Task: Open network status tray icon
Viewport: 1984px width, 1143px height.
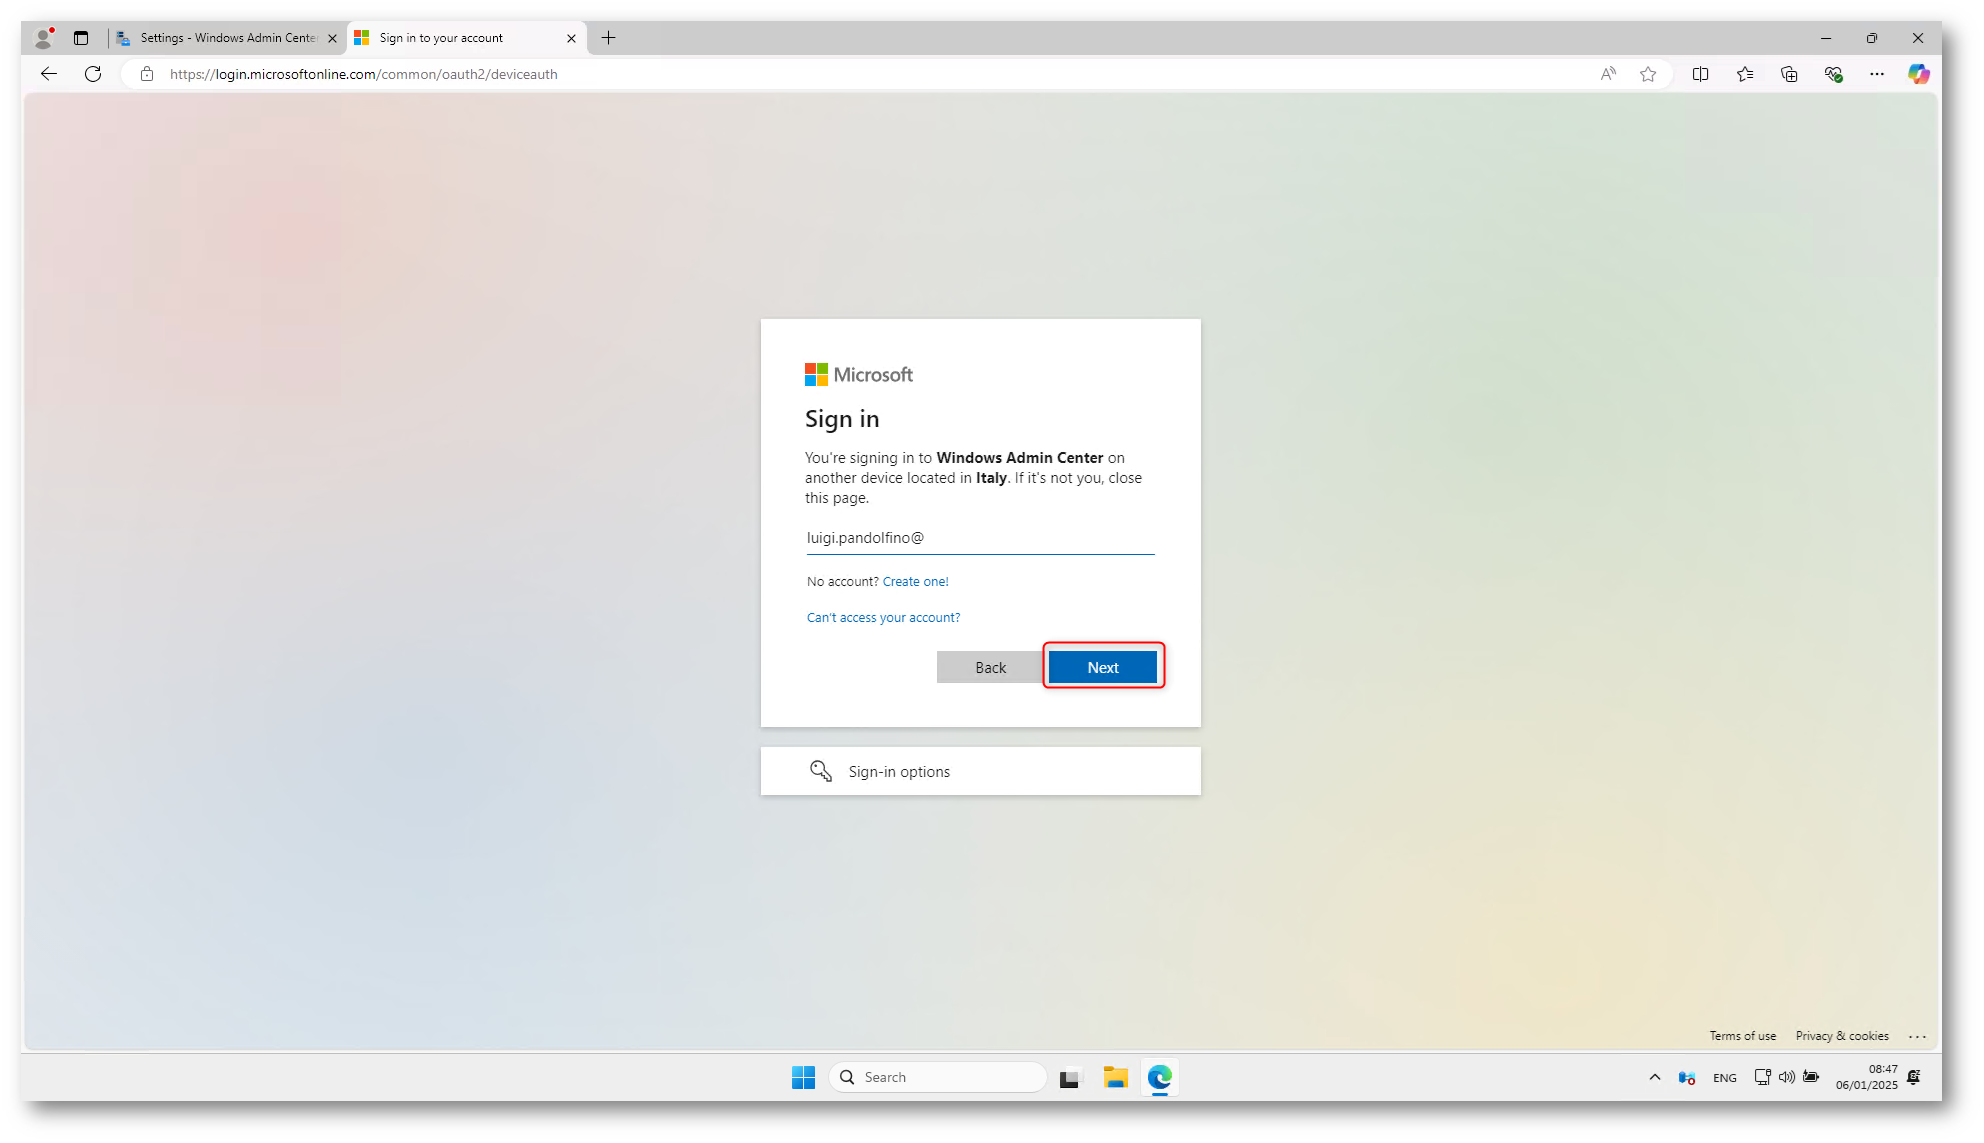Action: tap(1762, 1077)
